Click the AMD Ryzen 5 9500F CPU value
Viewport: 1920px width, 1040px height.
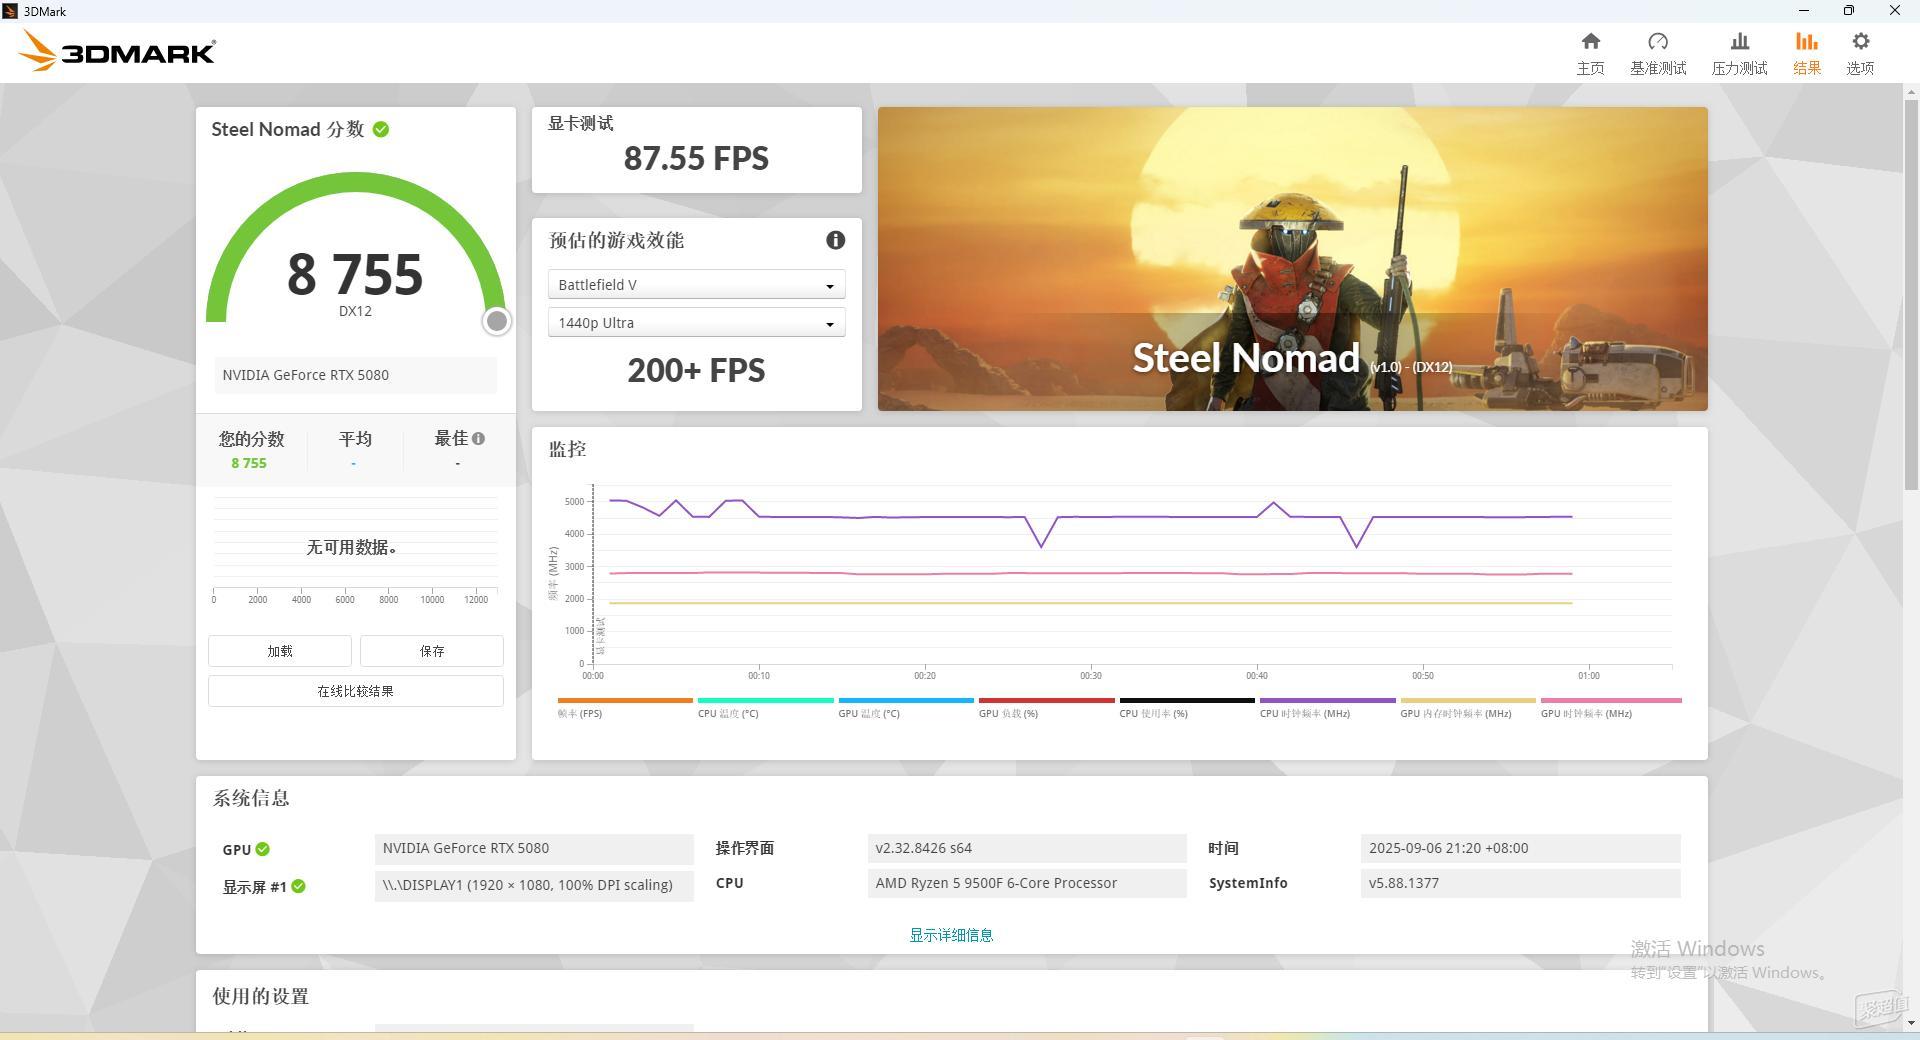tap(1027, 883)
